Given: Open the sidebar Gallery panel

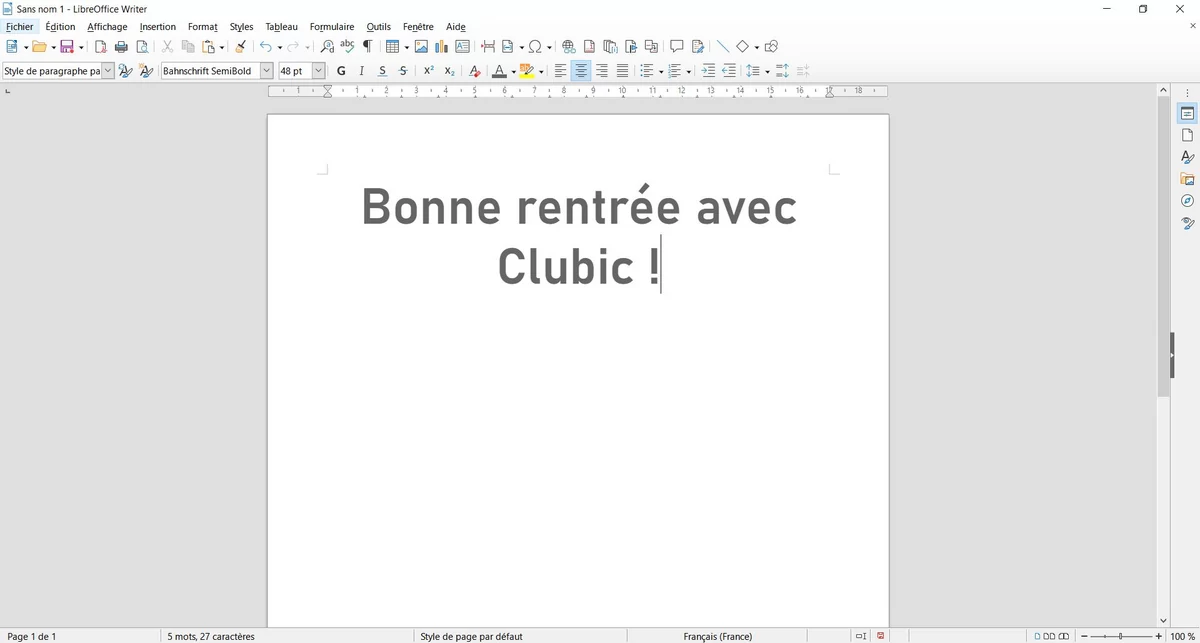Looking at the screenshot, I should point(1187,179).
